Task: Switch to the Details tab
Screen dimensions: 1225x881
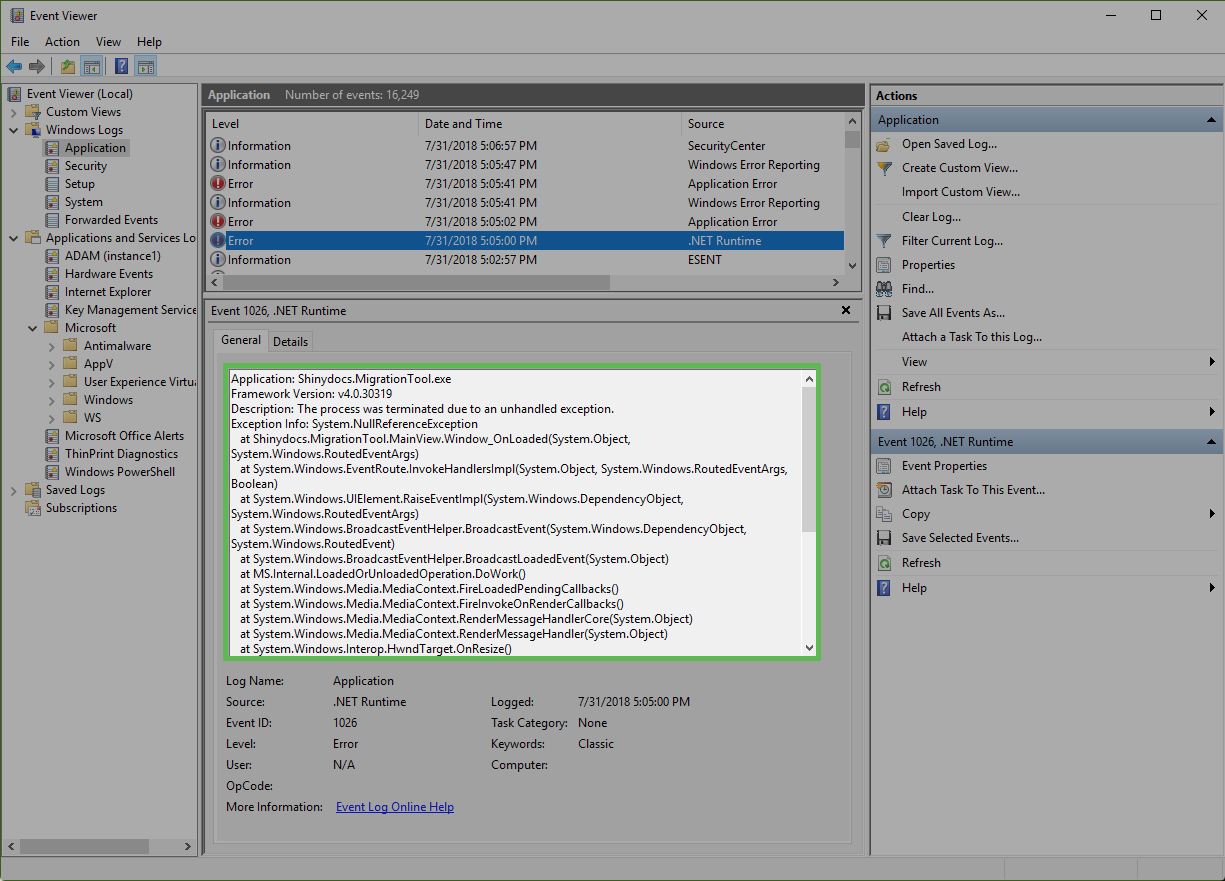Action: [x=290, y=341]
